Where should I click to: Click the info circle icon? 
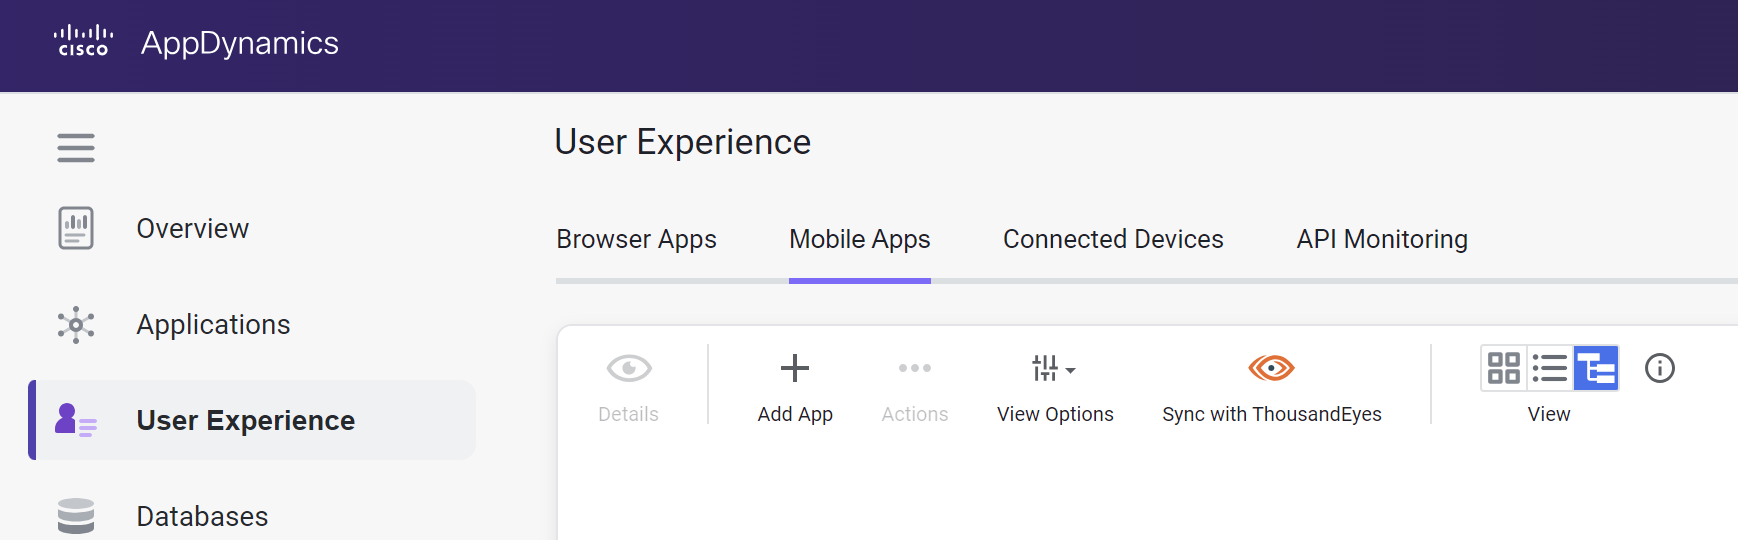point(1660,368)
